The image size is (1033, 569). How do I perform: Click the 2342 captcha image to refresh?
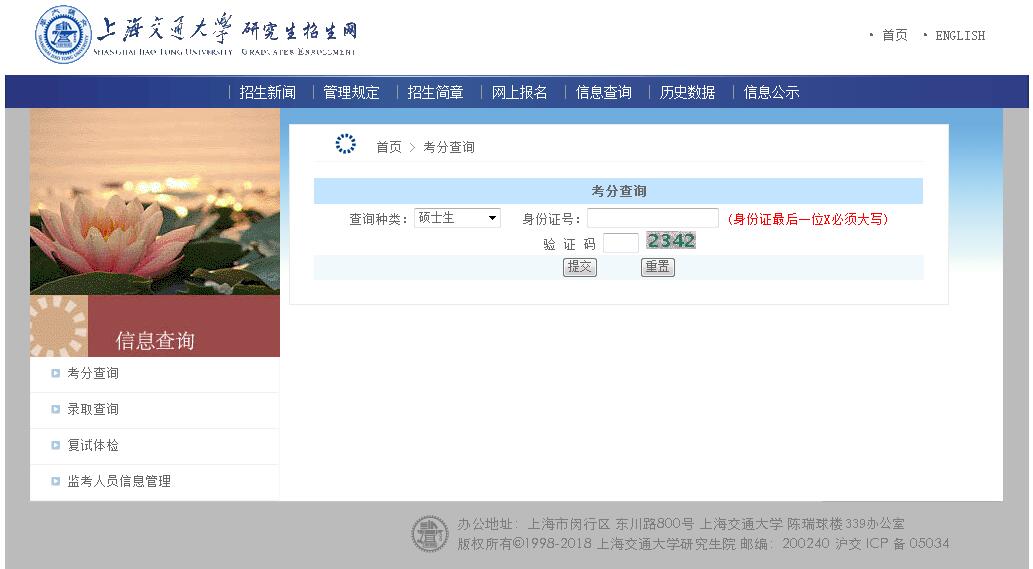click(671, 241)
